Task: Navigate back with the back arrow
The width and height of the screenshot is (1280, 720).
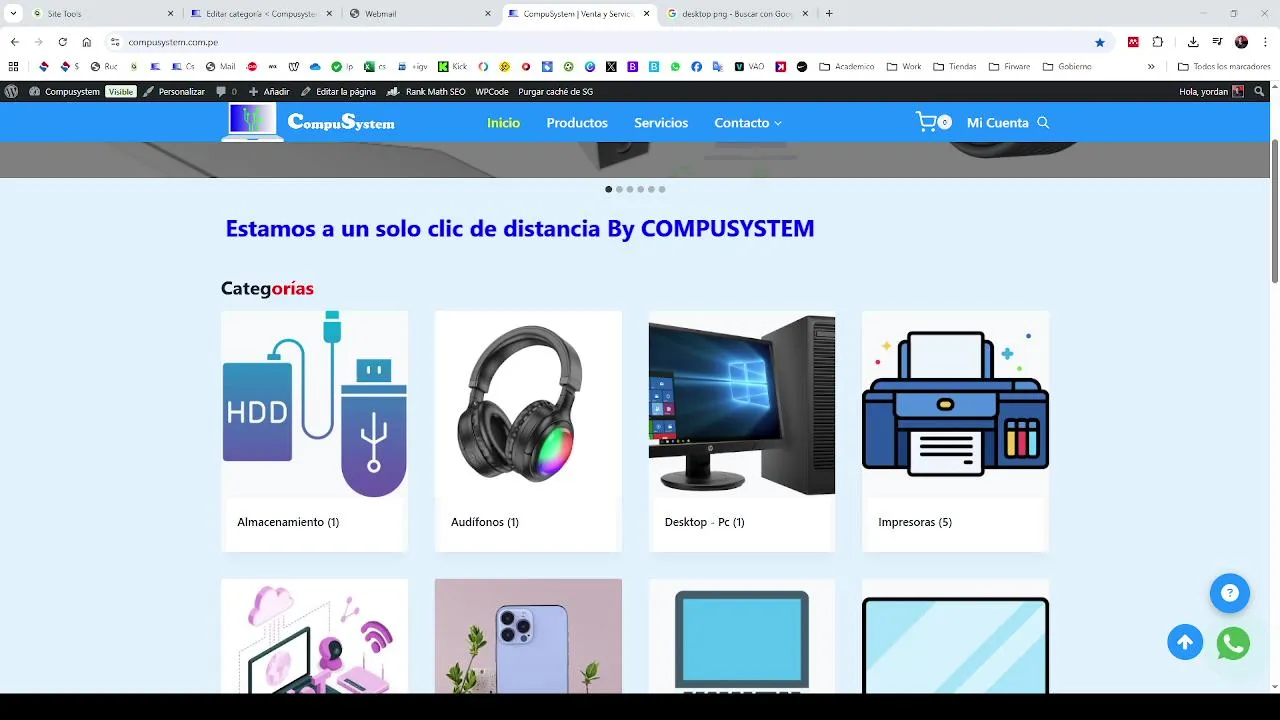Action: pos(14,42)
